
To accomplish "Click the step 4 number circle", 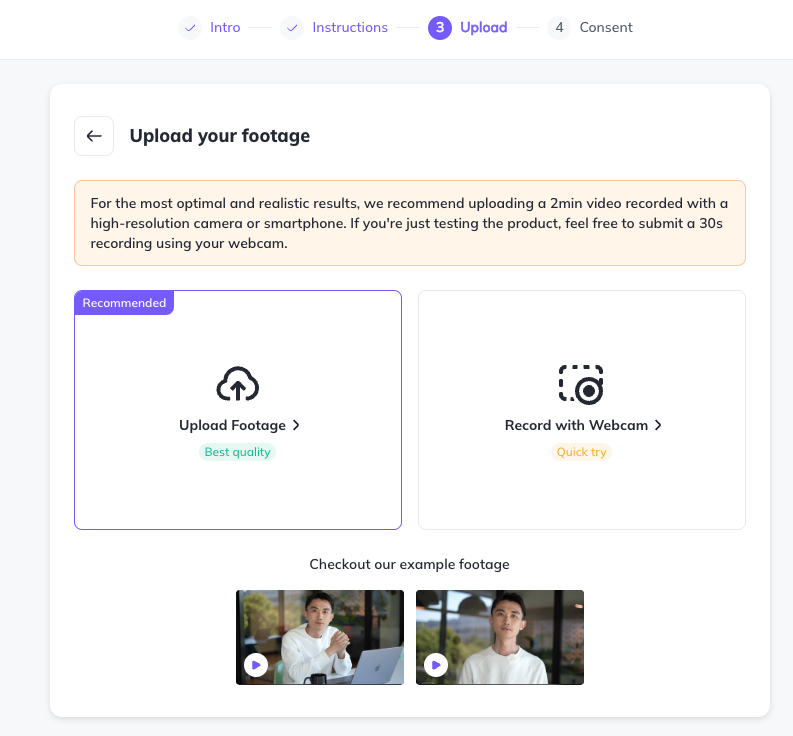I will pyautogui.click(x=560, y=28).
